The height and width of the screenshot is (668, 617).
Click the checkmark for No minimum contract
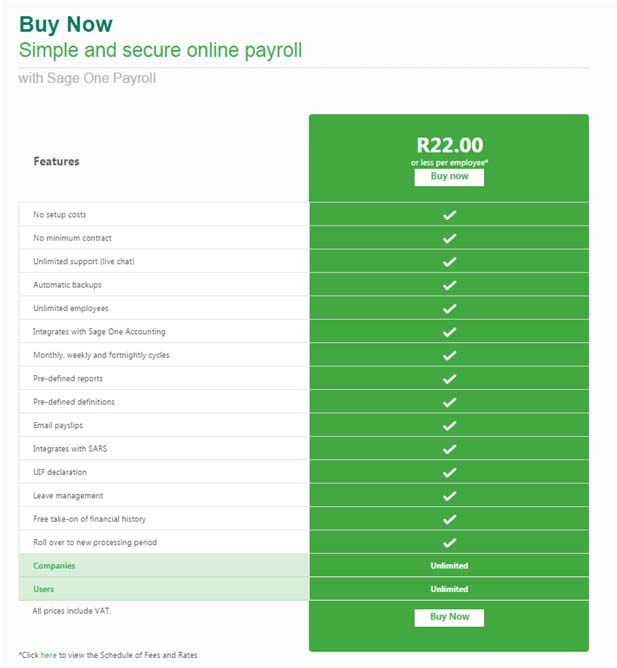tap(449, 238)
